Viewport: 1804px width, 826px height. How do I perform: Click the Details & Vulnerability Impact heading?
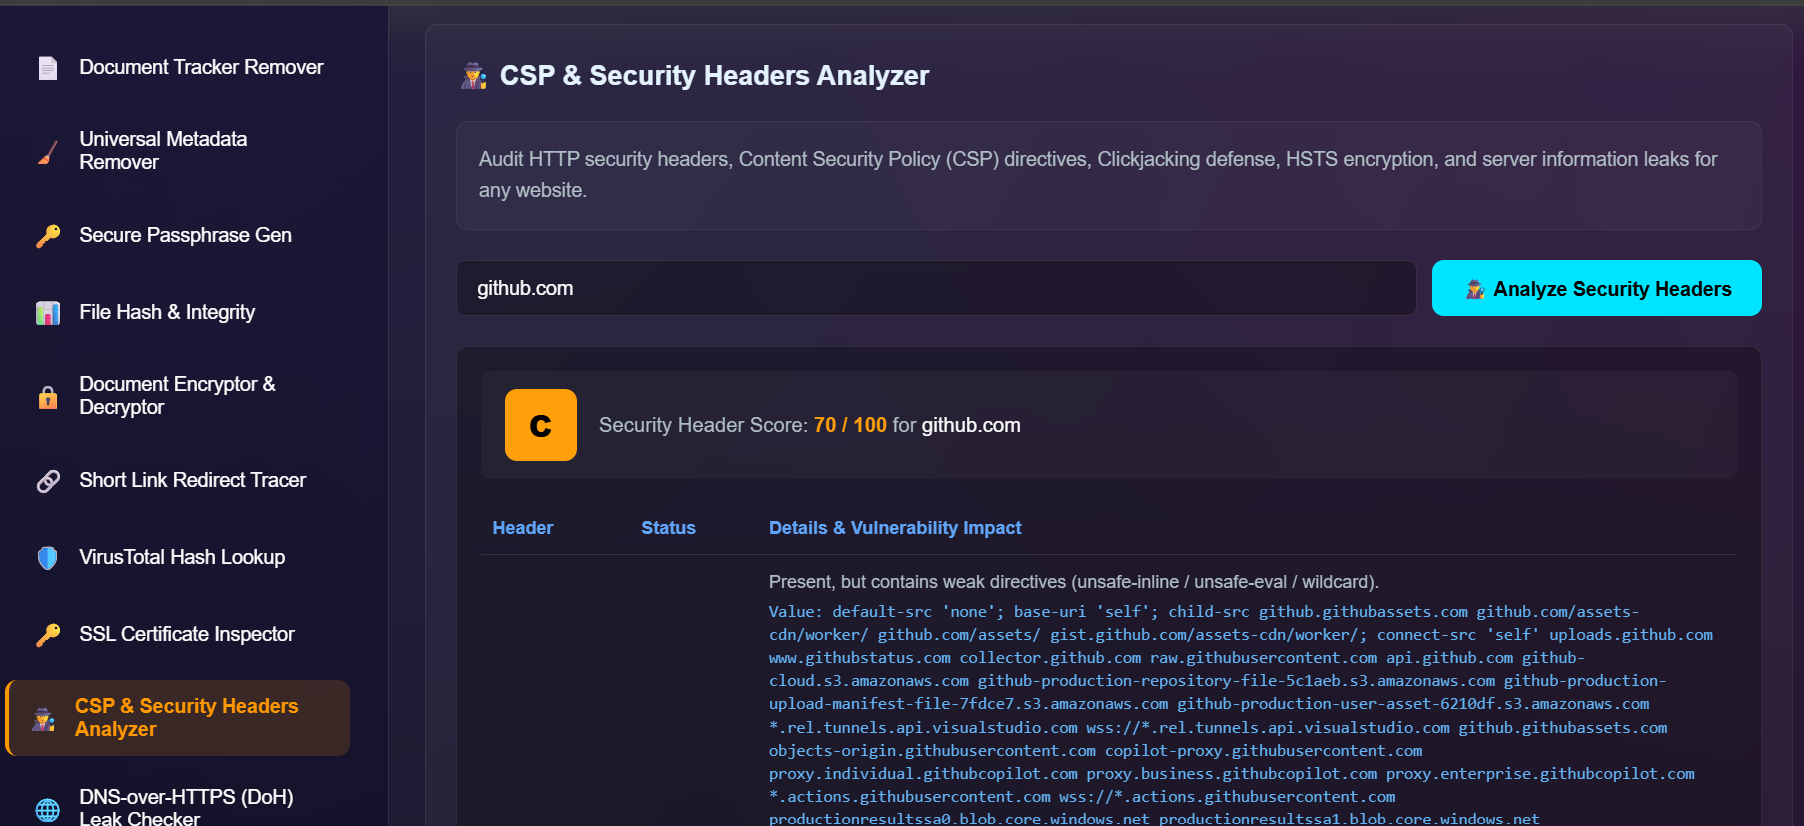pyautogui.click(x=895, y=528)
